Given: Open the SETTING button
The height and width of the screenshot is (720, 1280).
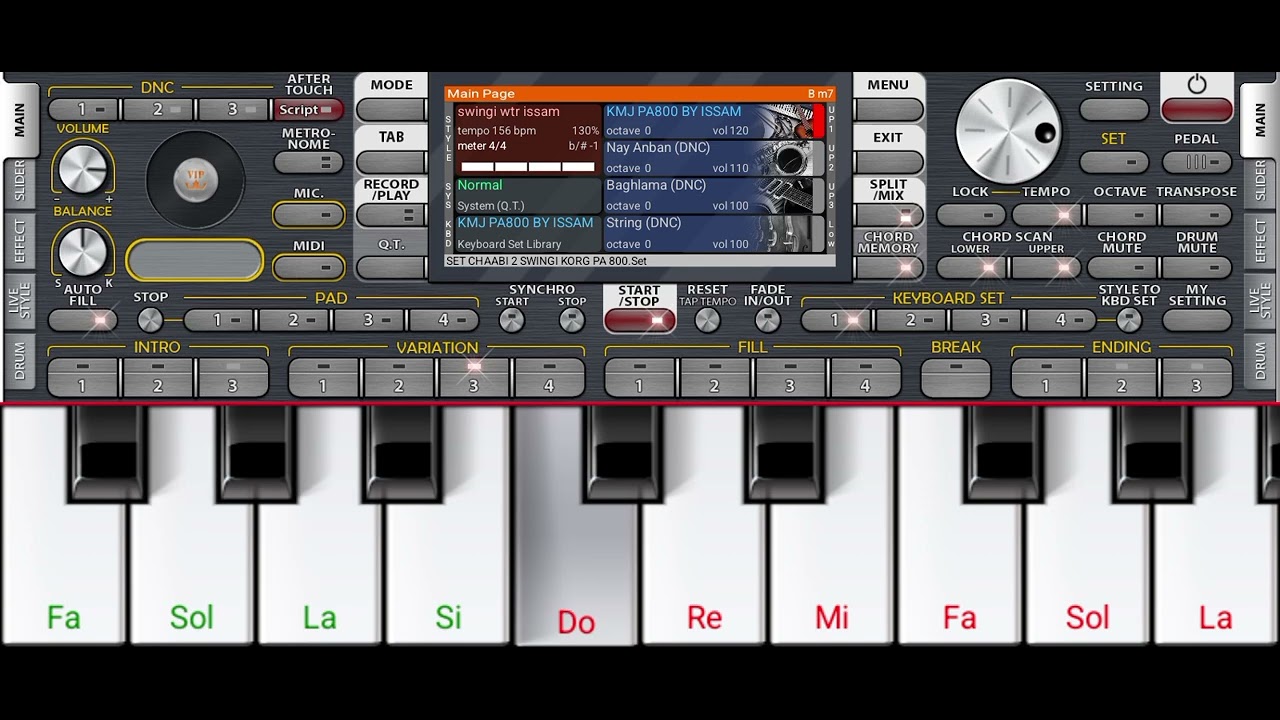Looking at the screenshot, I should (1114, 110).
